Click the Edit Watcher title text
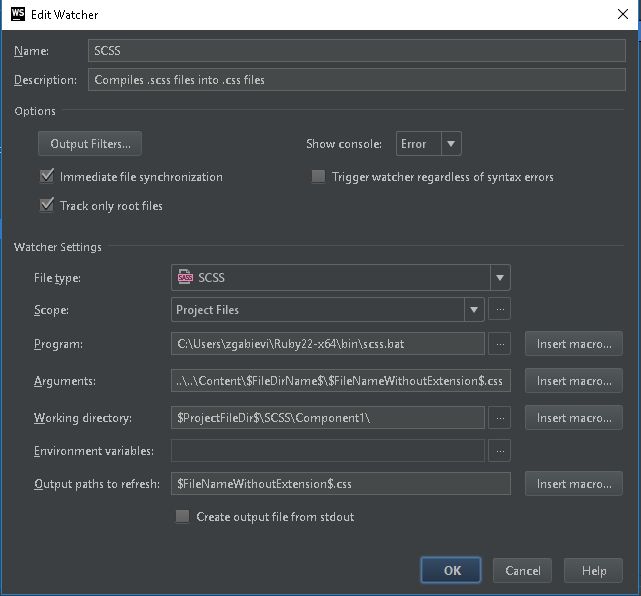 pyautogui.click(x=65, y=15)
